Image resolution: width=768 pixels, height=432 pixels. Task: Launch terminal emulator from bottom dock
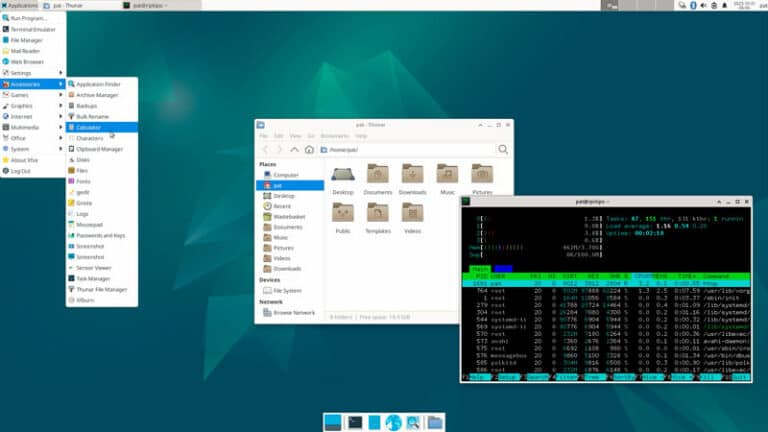[354, 422]
